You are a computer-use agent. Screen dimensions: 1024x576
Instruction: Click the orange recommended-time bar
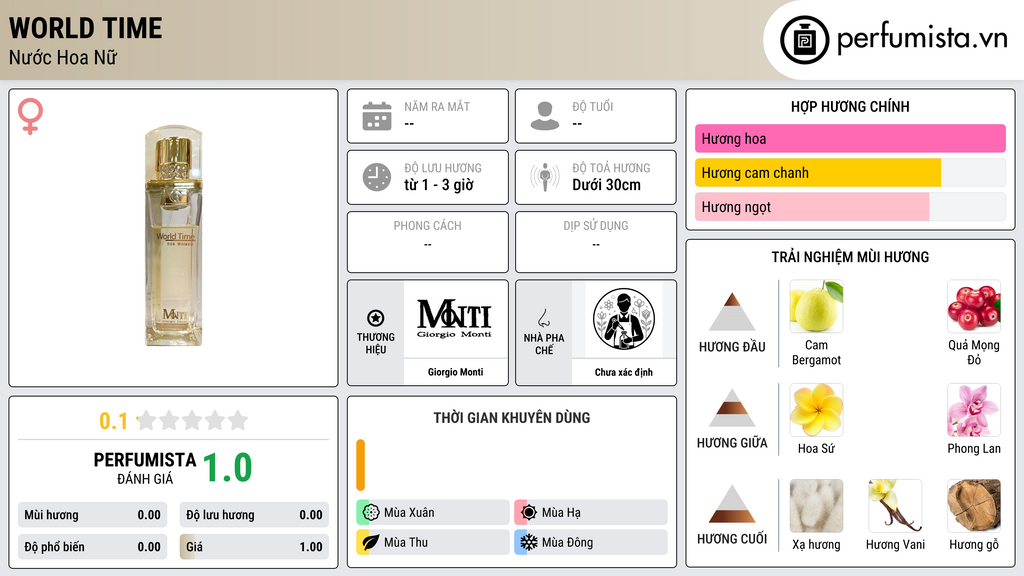pyautogui.click(x=360, y=465)
